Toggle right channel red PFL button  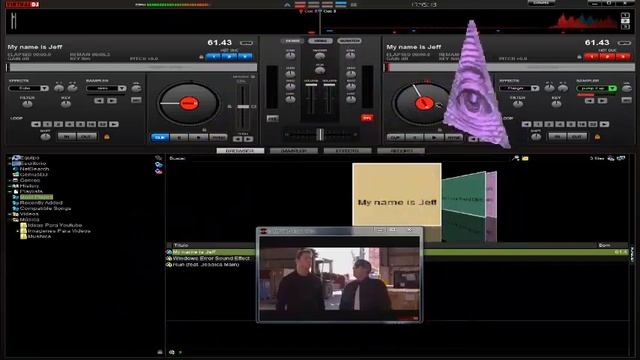[367, 118]
